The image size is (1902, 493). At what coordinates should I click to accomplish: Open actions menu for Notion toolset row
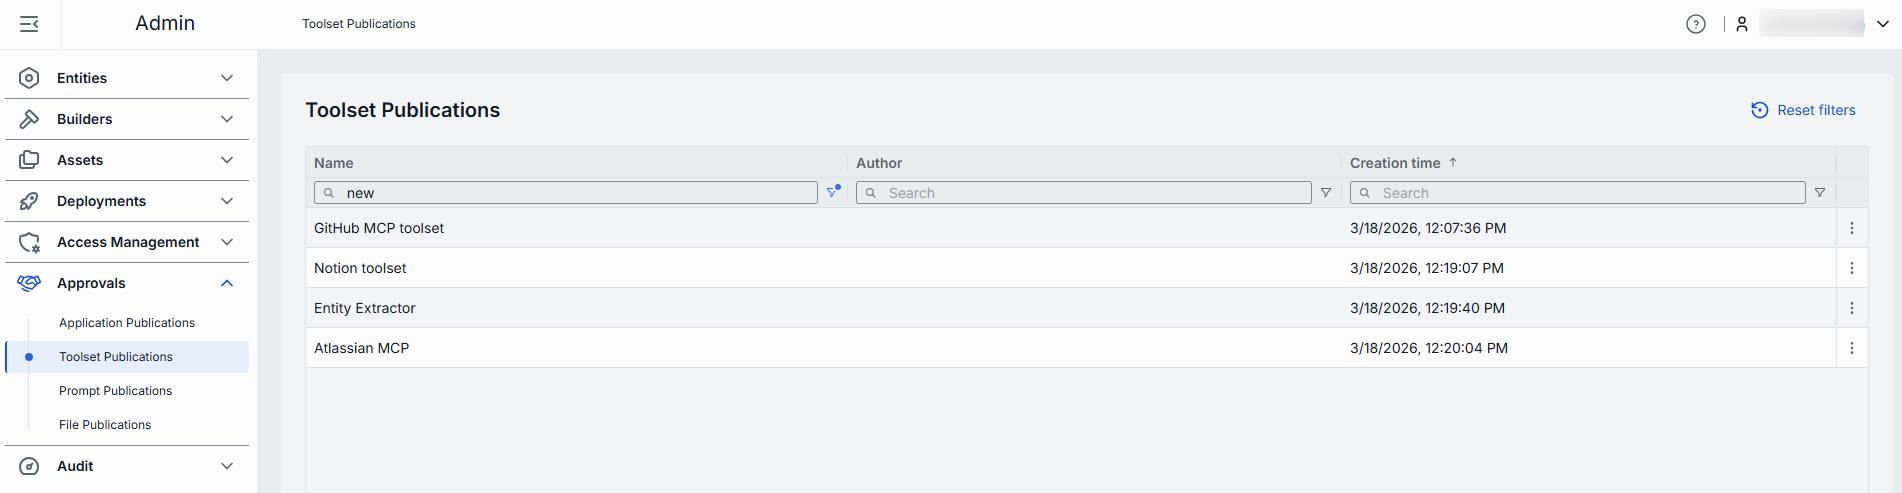click(x=1851, y=268)
